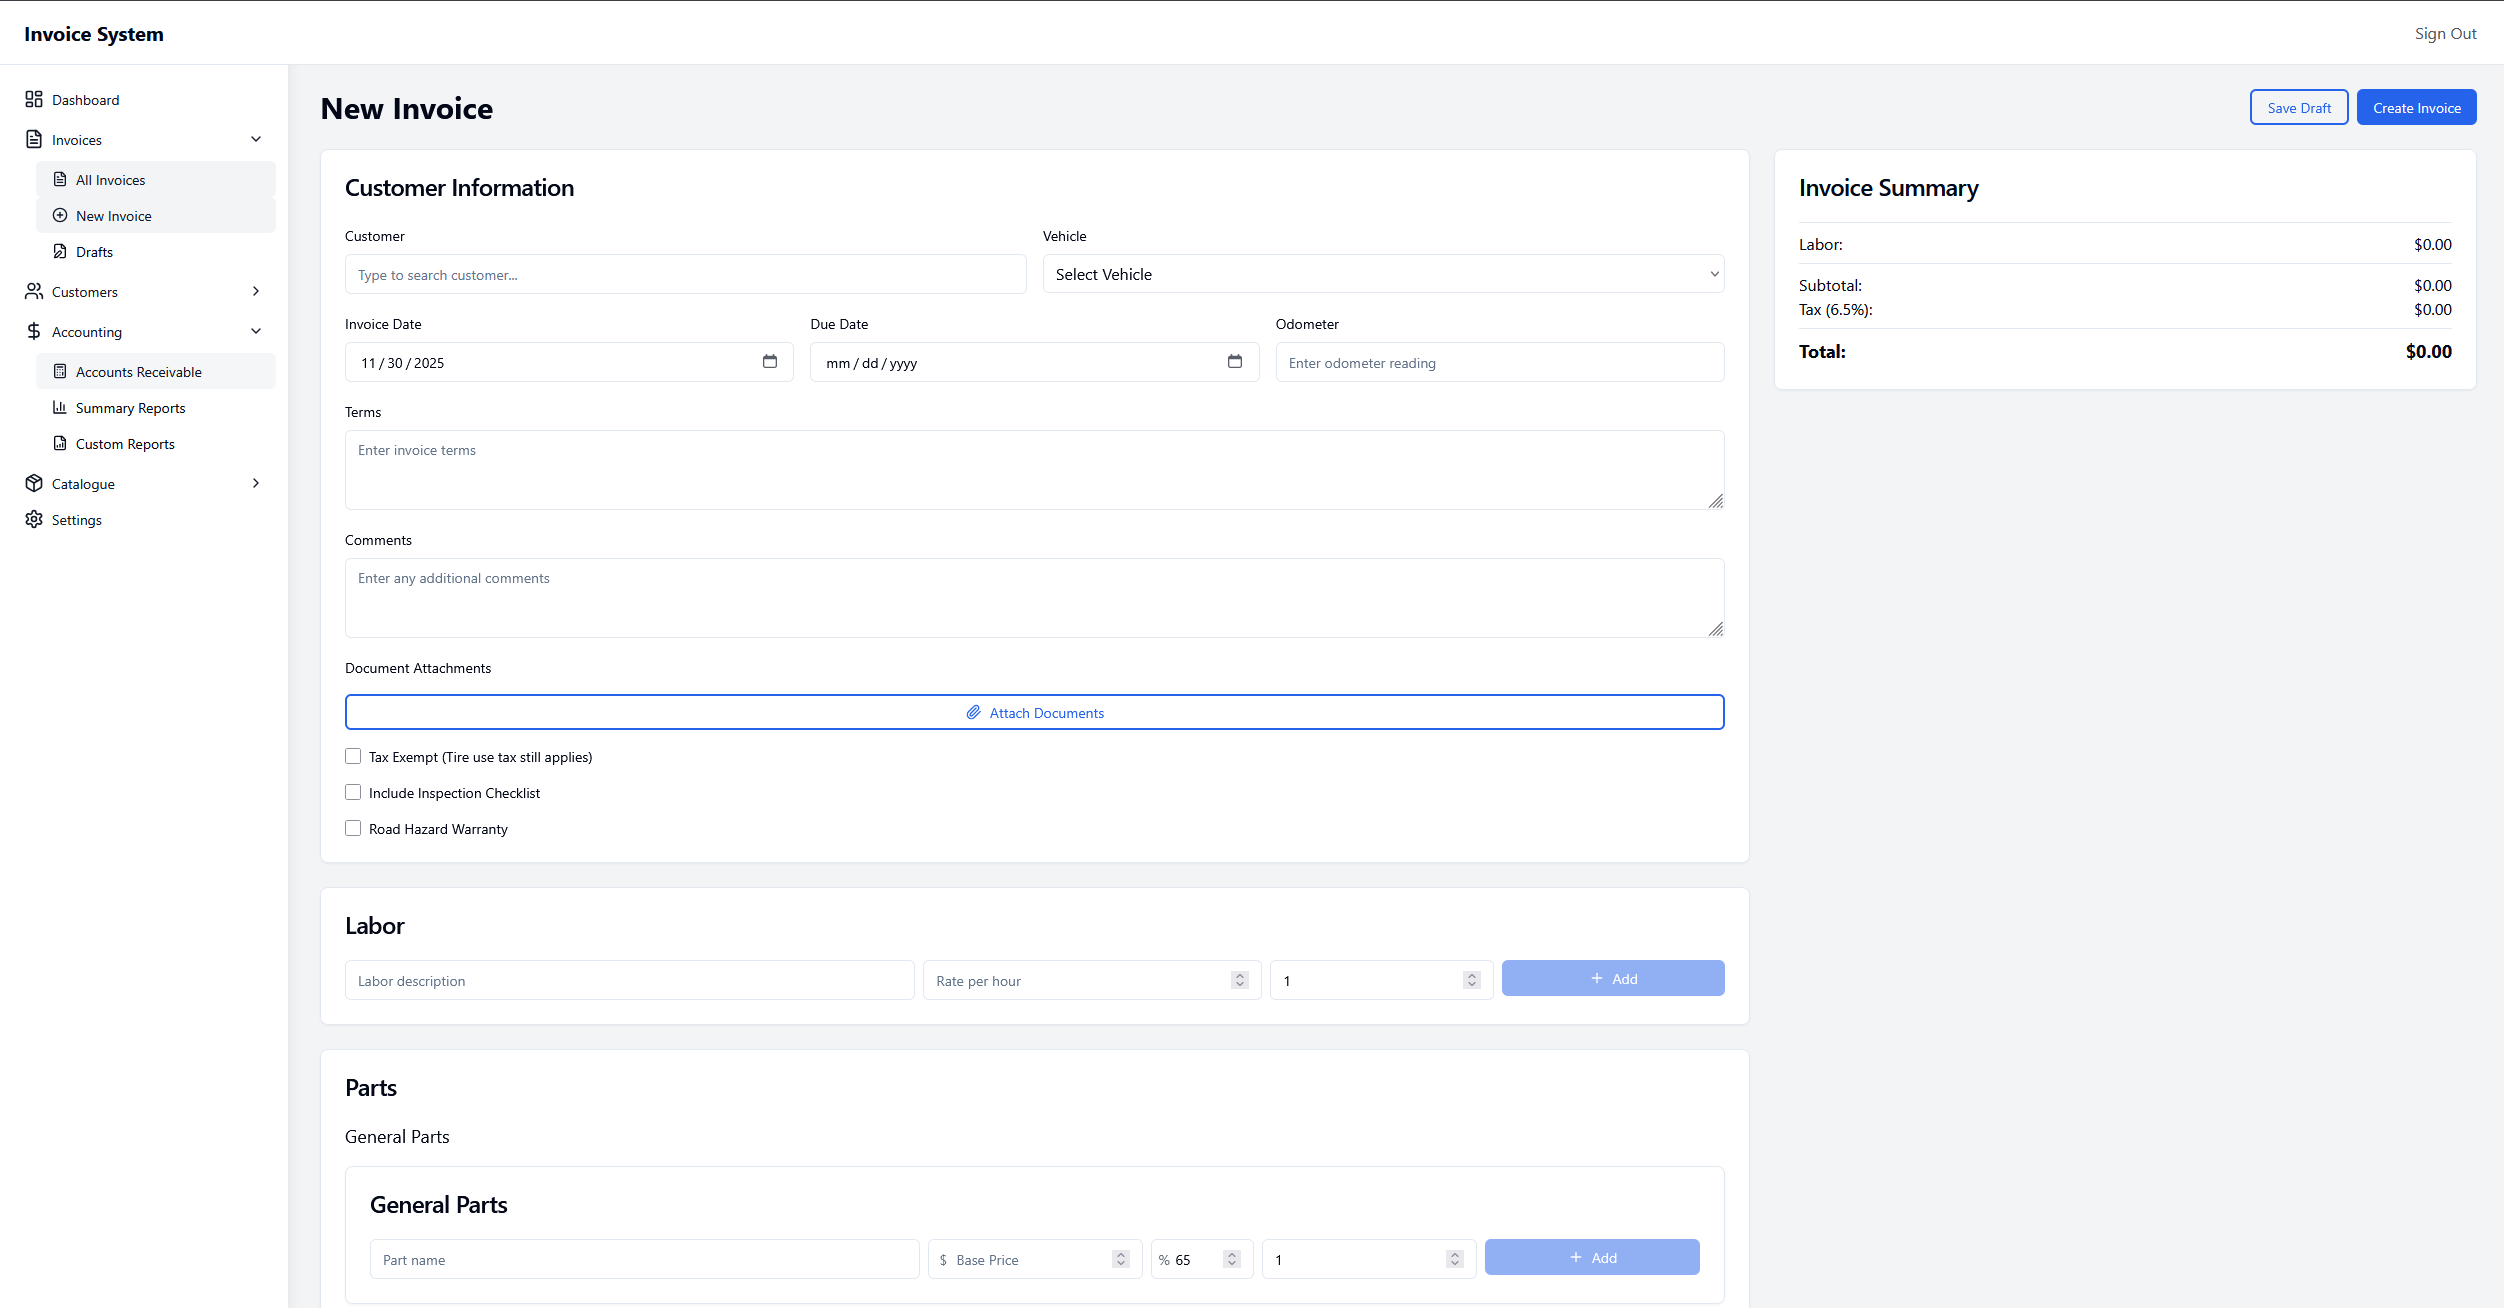Click the customer search field
The width and height of the screenshot is (2504, 1308).
pos(684,274)
